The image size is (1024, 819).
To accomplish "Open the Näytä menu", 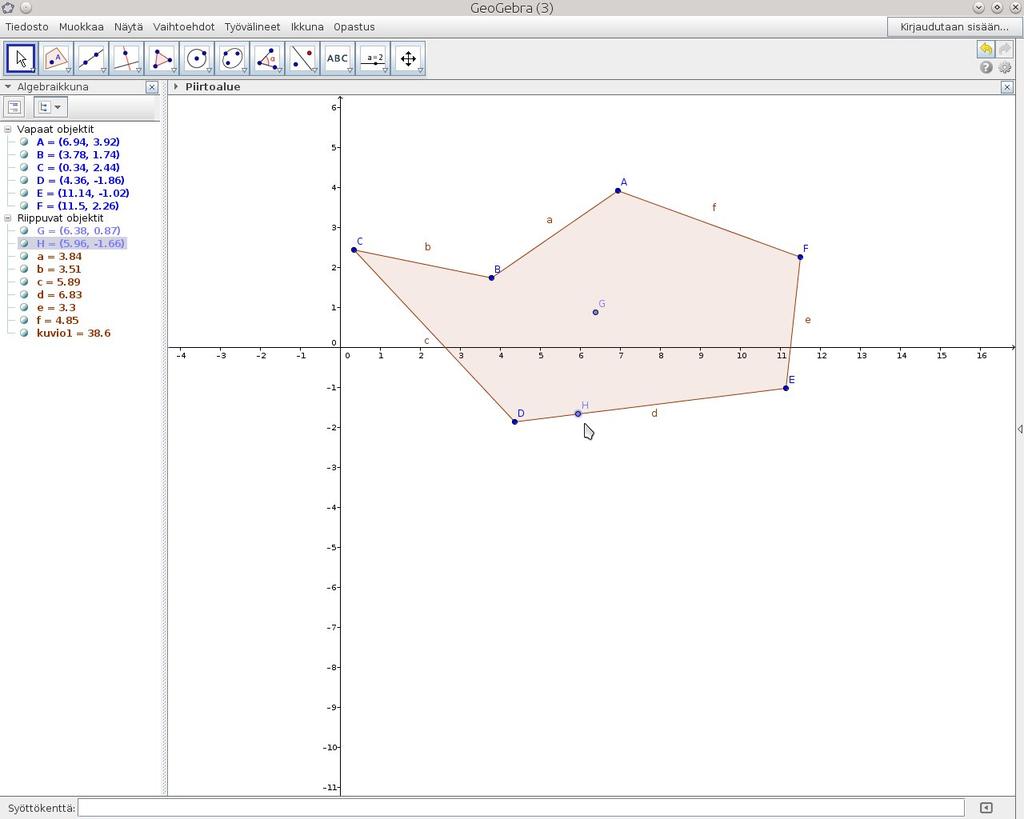I will pos(128,27).
